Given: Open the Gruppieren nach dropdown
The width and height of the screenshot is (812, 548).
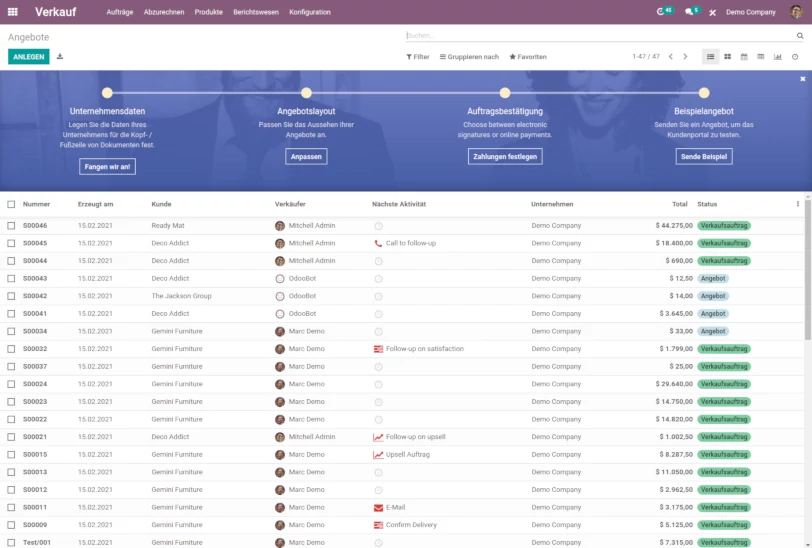Looking at the screenshot, I should tap(469, 56).
